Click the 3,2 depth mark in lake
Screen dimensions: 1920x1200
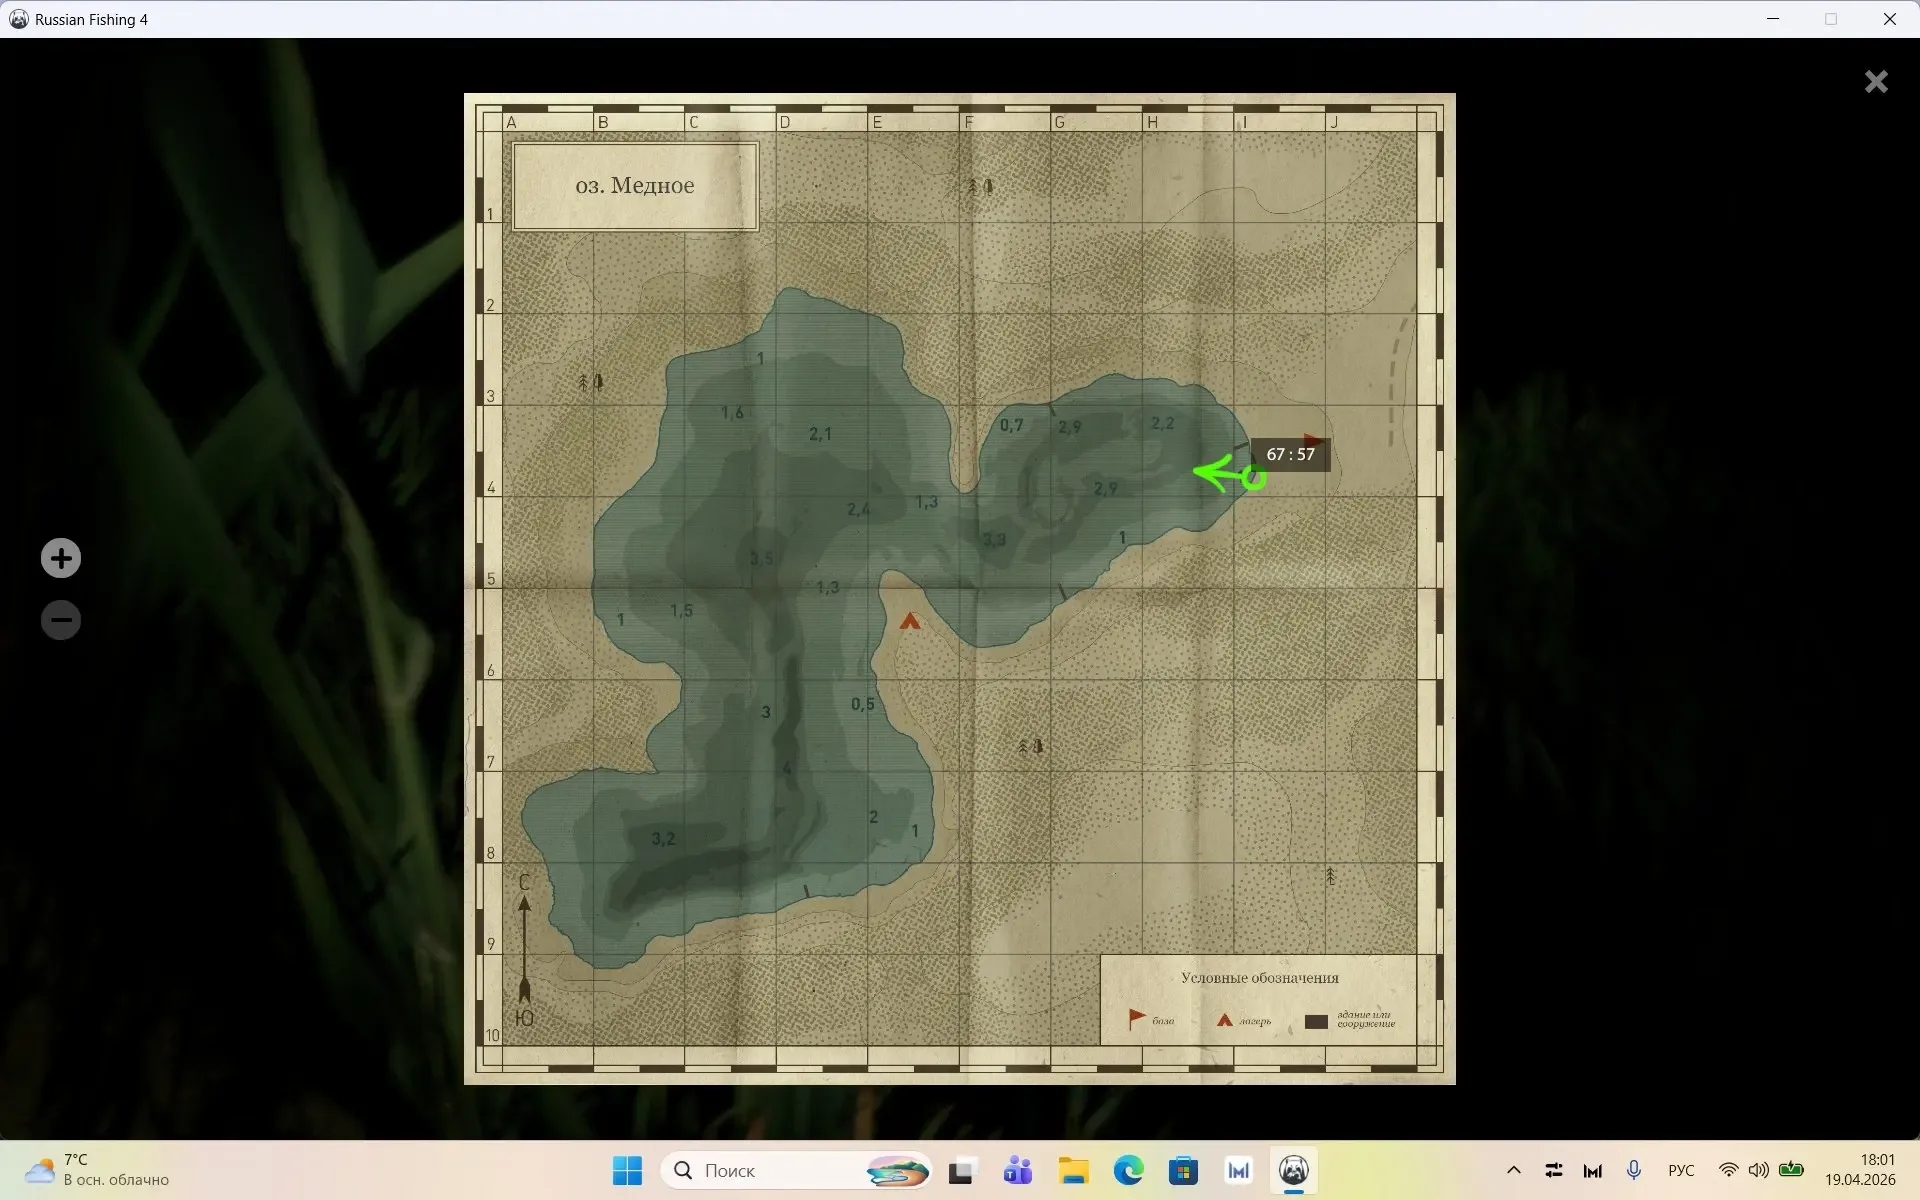coord(663,839)
